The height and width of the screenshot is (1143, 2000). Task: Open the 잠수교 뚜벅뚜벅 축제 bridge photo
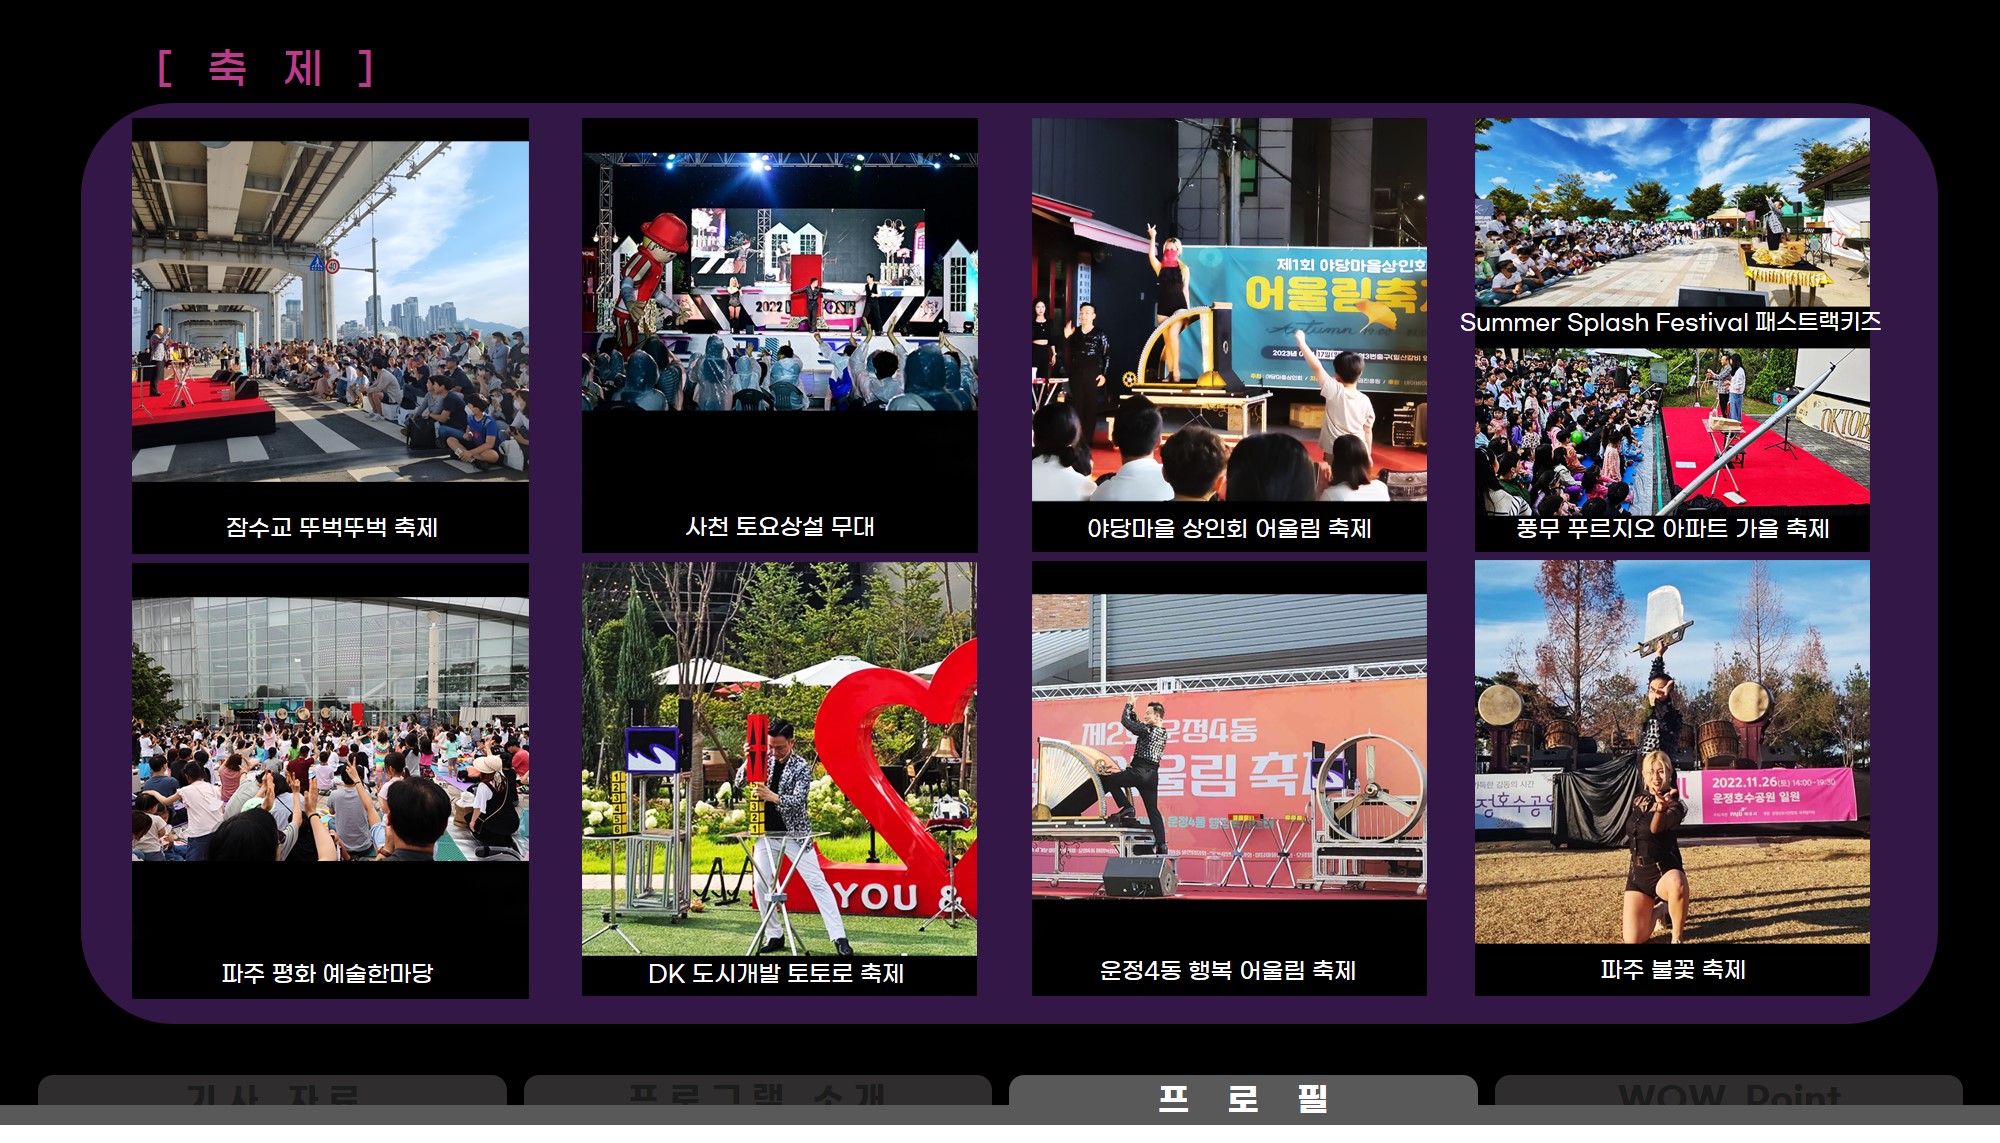point(330,310)
